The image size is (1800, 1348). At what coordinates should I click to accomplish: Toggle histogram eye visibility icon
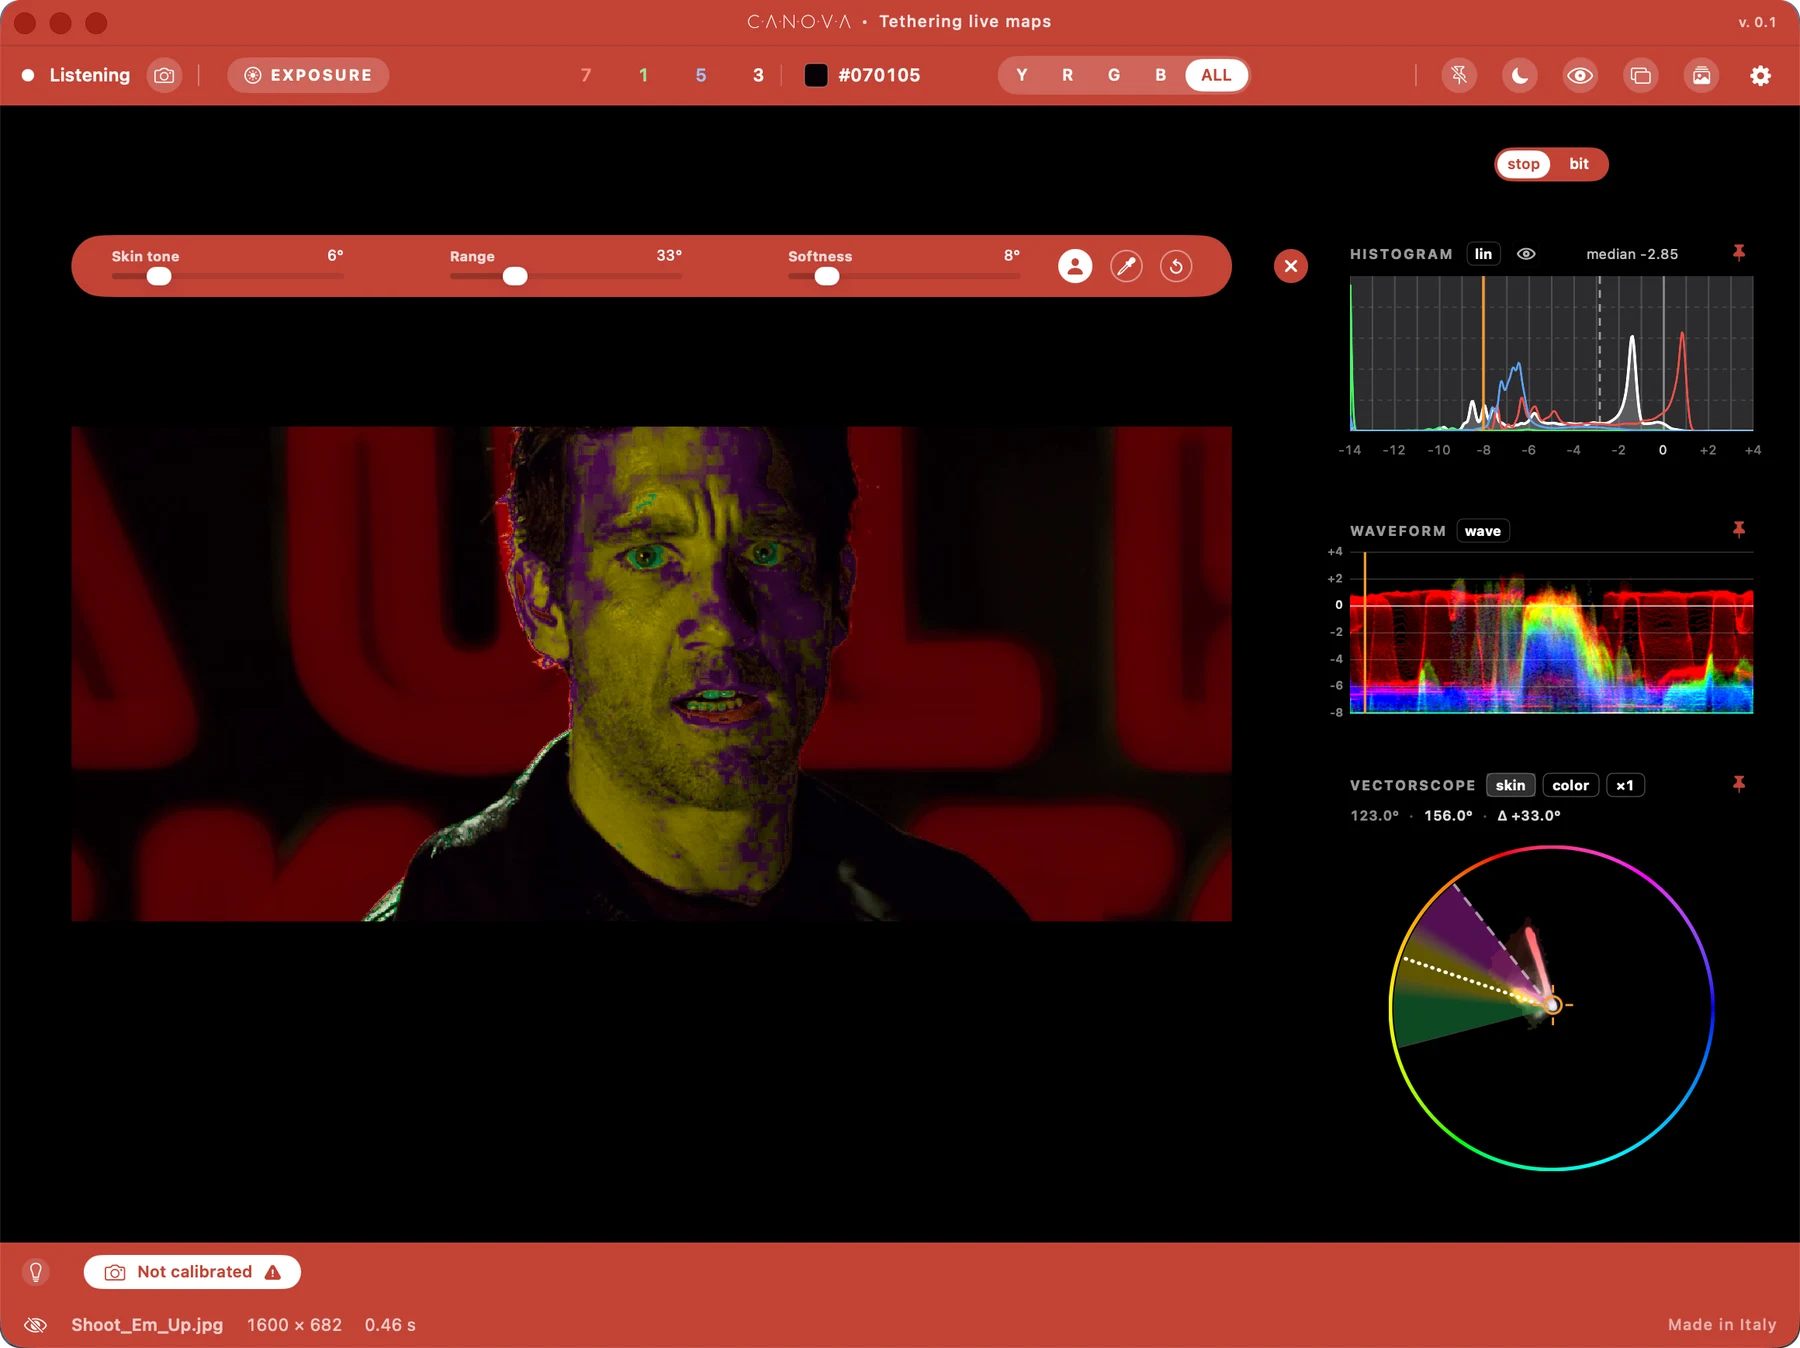1526,254
